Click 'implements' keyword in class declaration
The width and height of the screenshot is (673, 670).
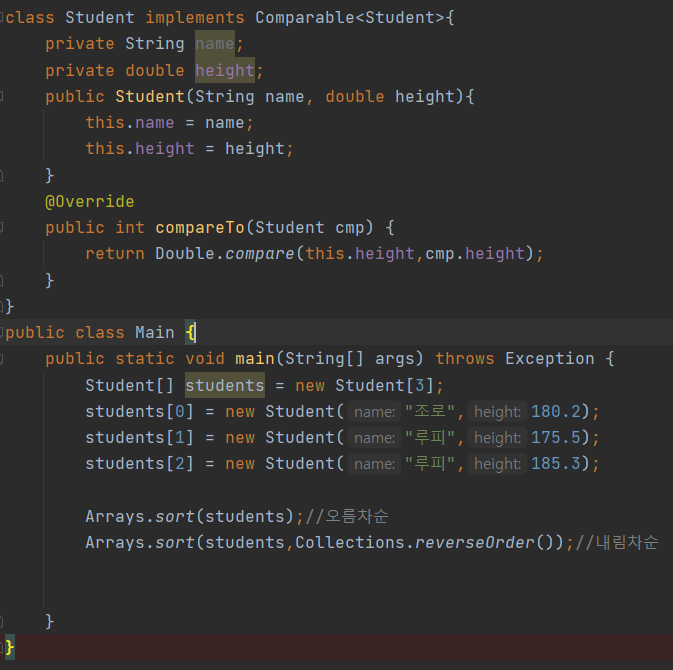[194, 18]
